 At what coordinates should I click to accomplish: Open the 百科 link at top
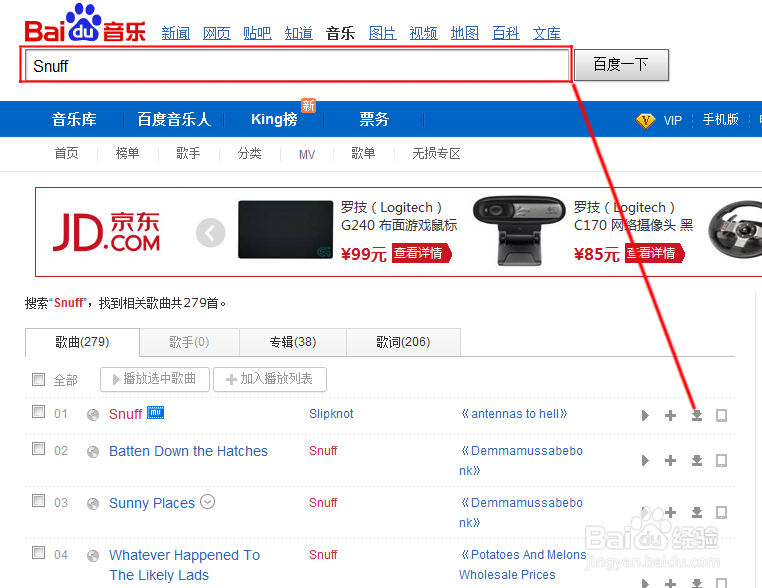(505, 33)
